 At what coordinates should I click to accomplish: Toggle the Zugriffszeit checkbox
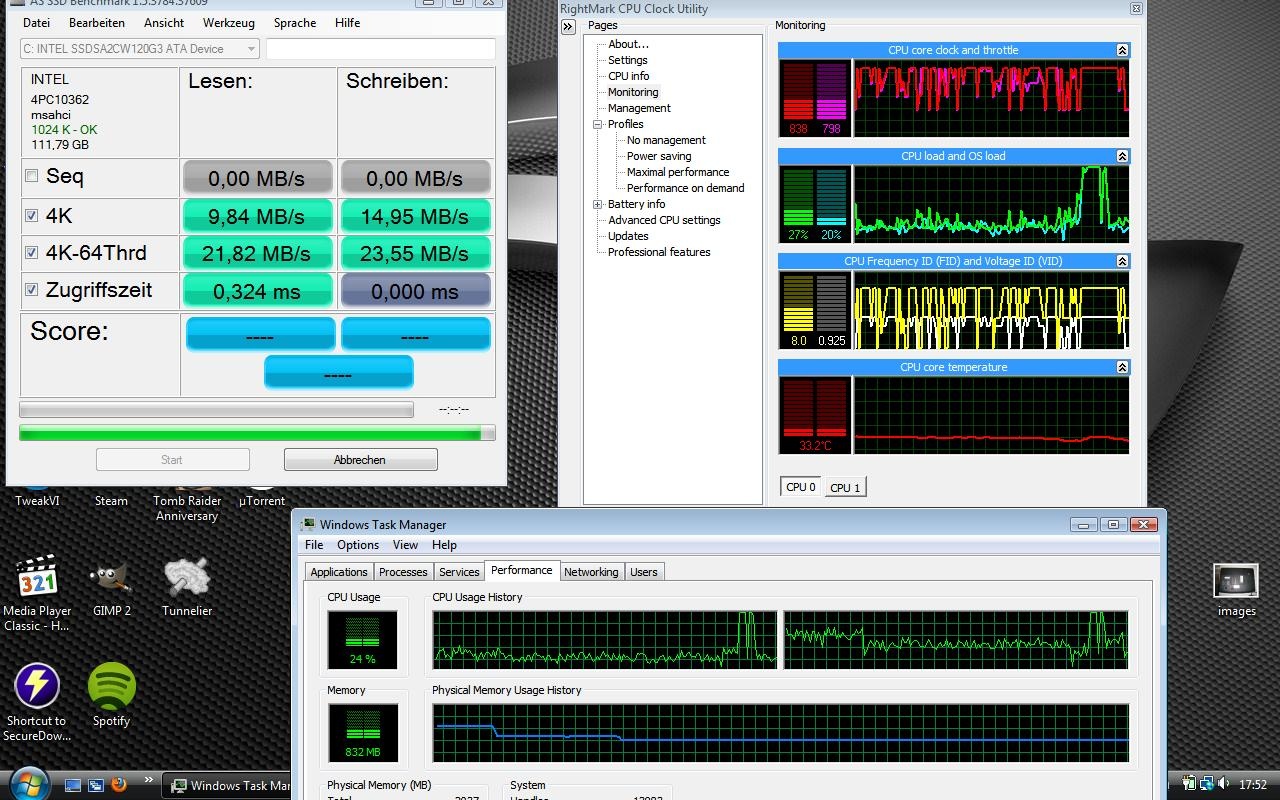pyautogui.click(x=32, y=290)
